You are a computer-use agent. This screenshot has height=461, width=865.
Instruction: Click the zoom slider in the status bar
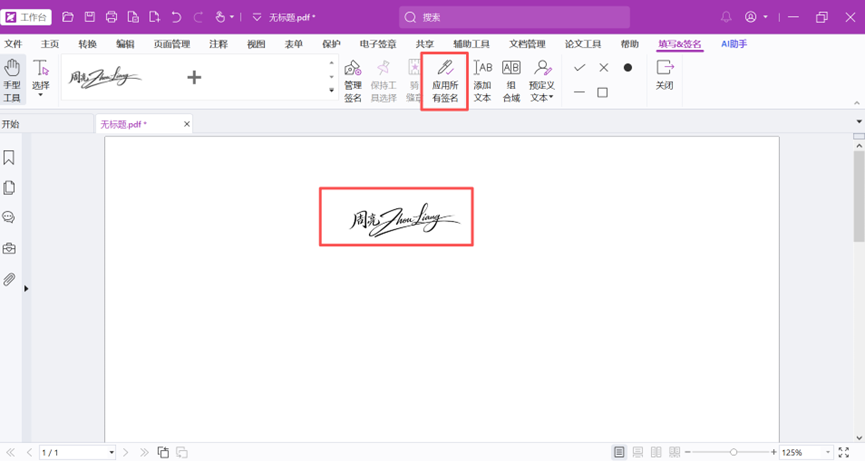click(734, 453)
